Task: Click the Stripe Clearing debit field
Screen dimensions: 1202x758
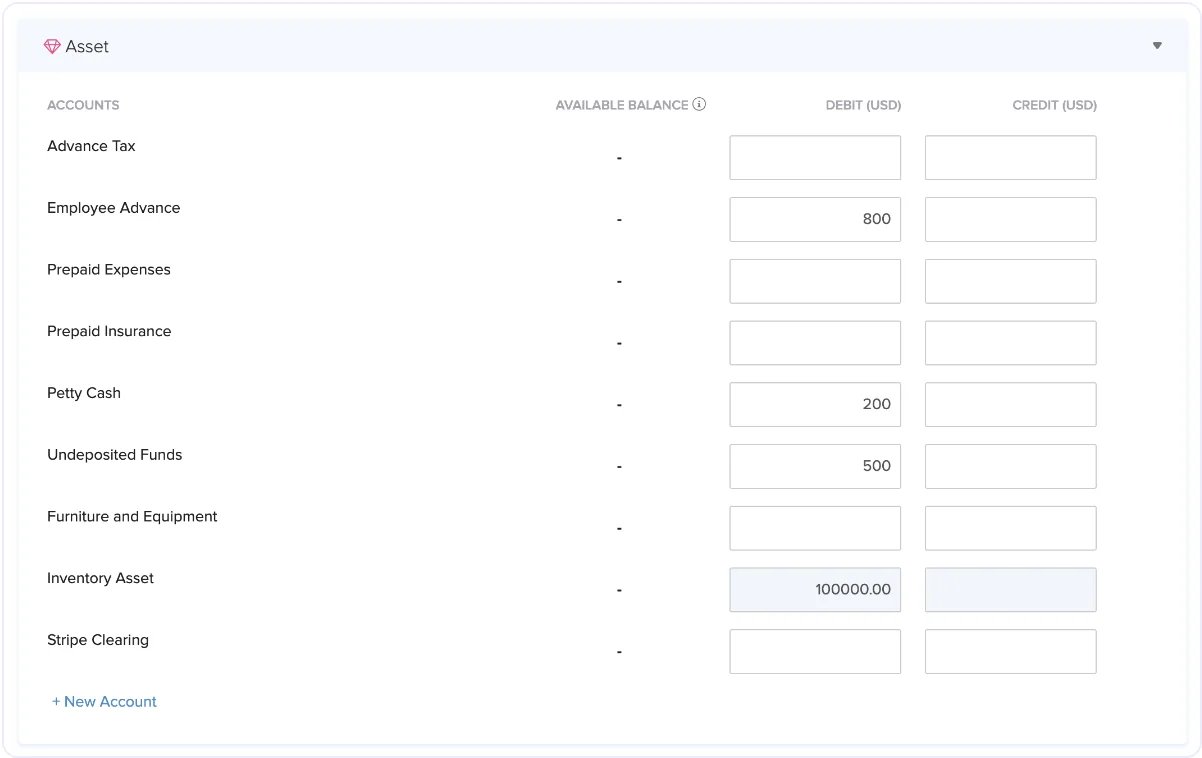Action: click(815, 651)
